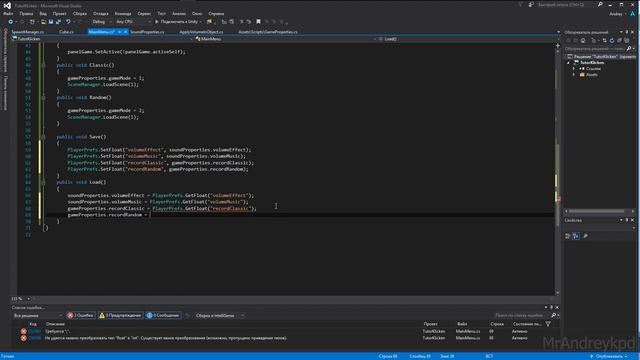Click the Properties panel wrench icon
This screenshot has width=640, height=360.
(x=585, y=236)
